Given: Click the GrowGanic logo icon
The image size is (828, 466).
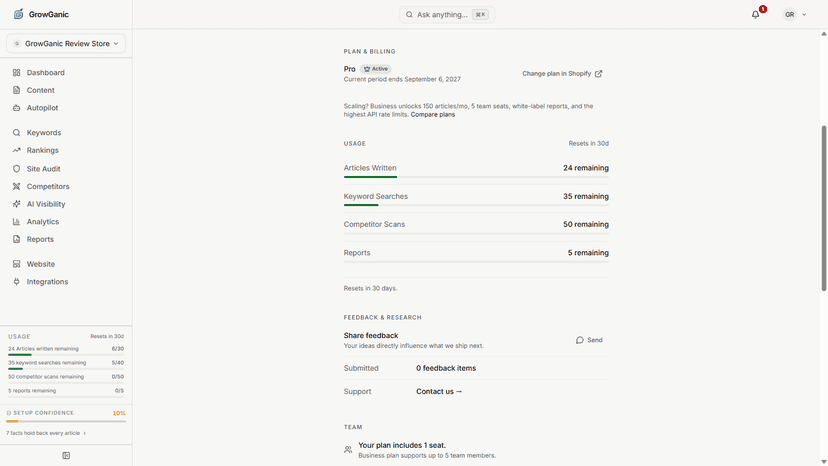Looking at the screenshot, I should click(x=18, y=14).
